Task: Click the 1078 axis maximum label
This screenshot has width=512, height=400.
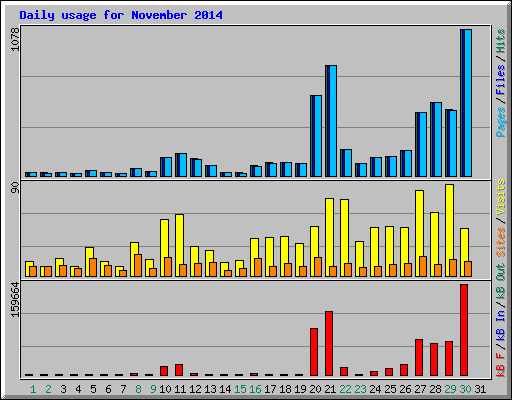Action: [x=15, y=39]
